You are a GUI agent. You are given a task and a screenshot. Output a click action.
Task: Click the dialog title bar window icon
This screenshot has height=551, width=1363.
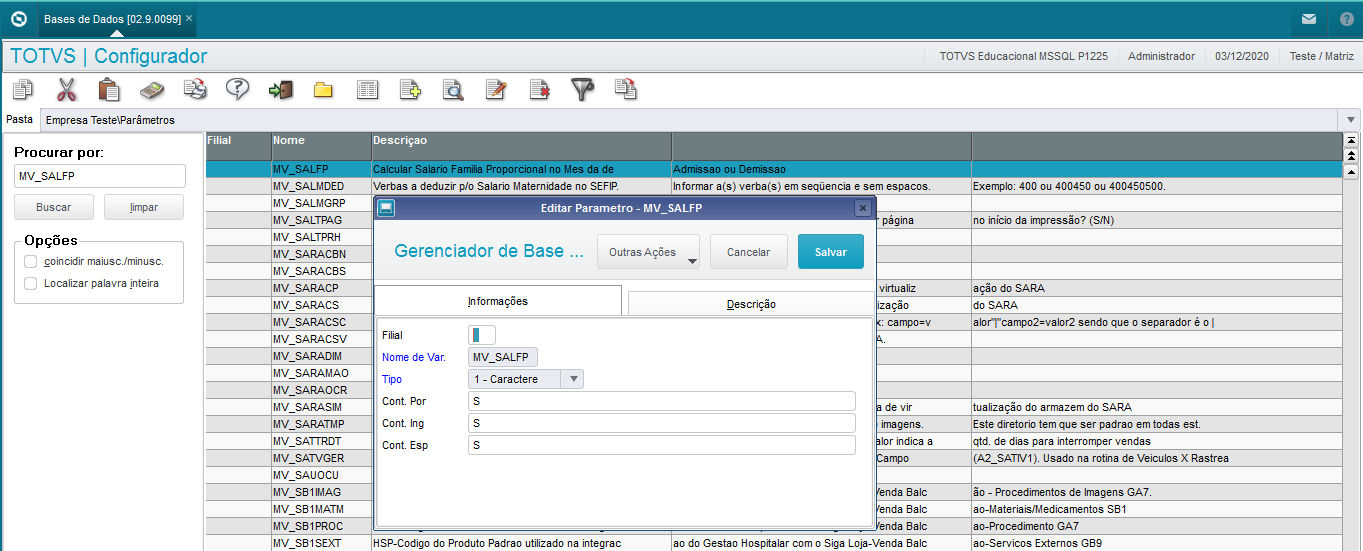pyautogui.click(x=385, y=208)
